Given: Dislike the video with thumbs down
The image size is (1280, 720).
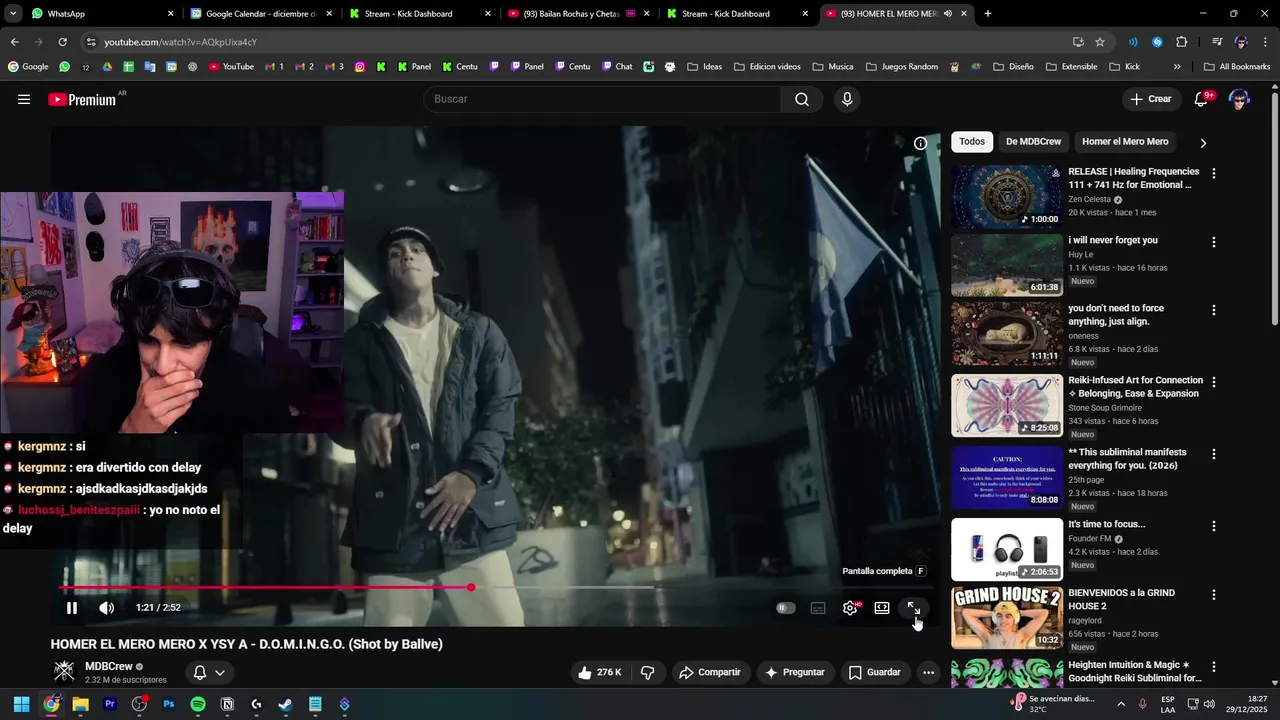Looking at the screenshot, I should tap(647, 673).
